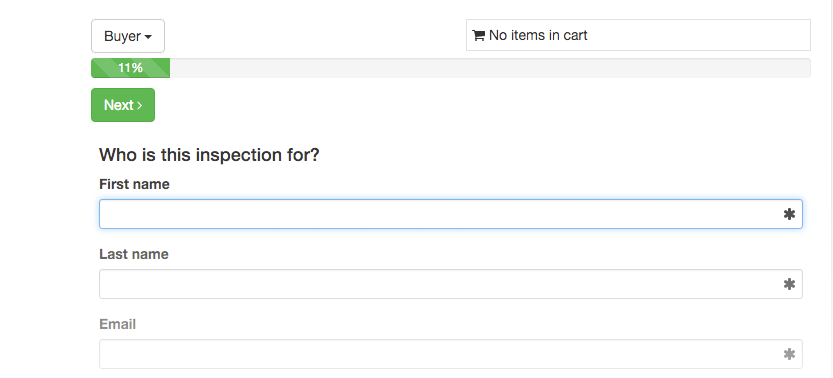Click the chevron arrow on Next button

[x=140, y=106]
